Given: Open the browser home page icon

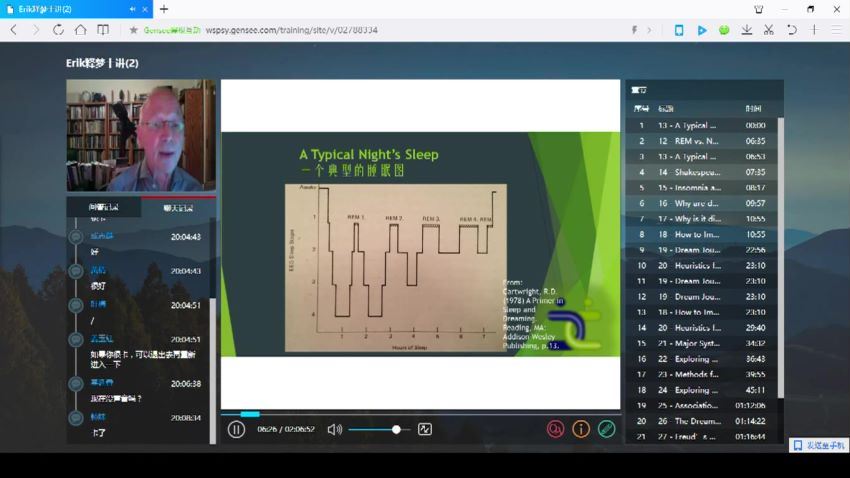Looking at the screenshot, I should coord(80,30).
